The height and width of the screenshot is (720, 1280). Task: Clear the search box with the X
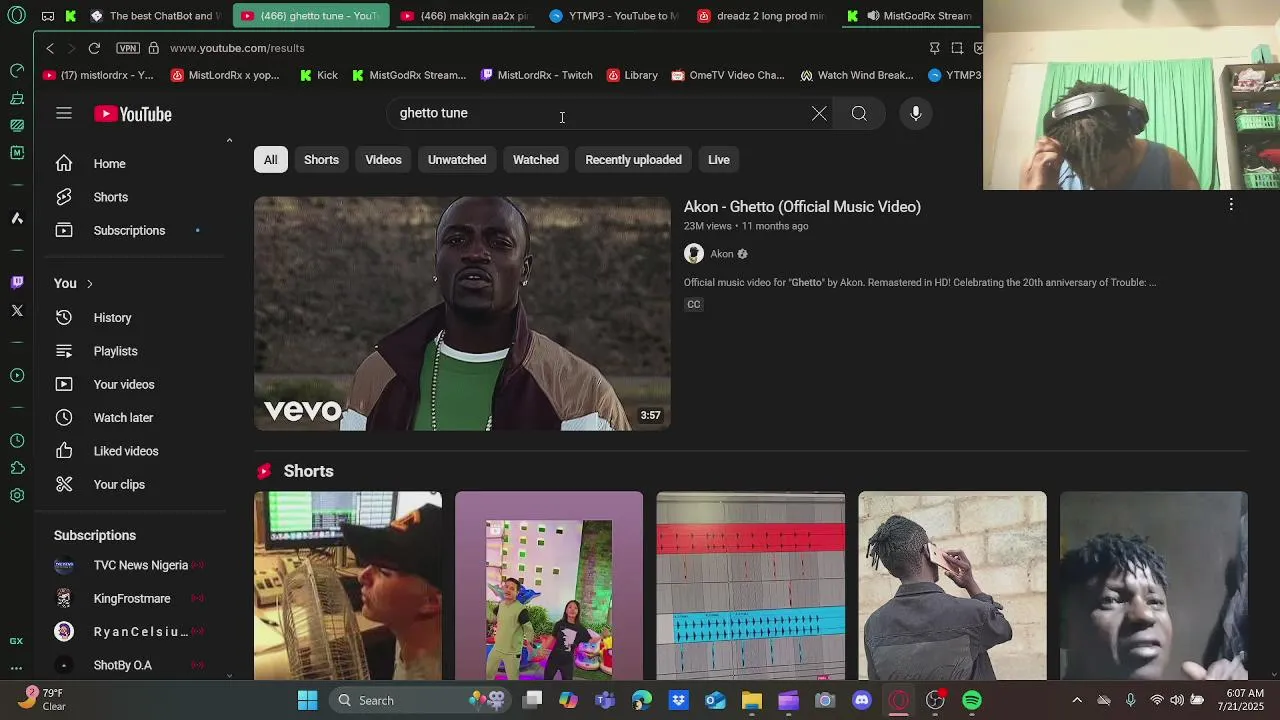point(819,113)
